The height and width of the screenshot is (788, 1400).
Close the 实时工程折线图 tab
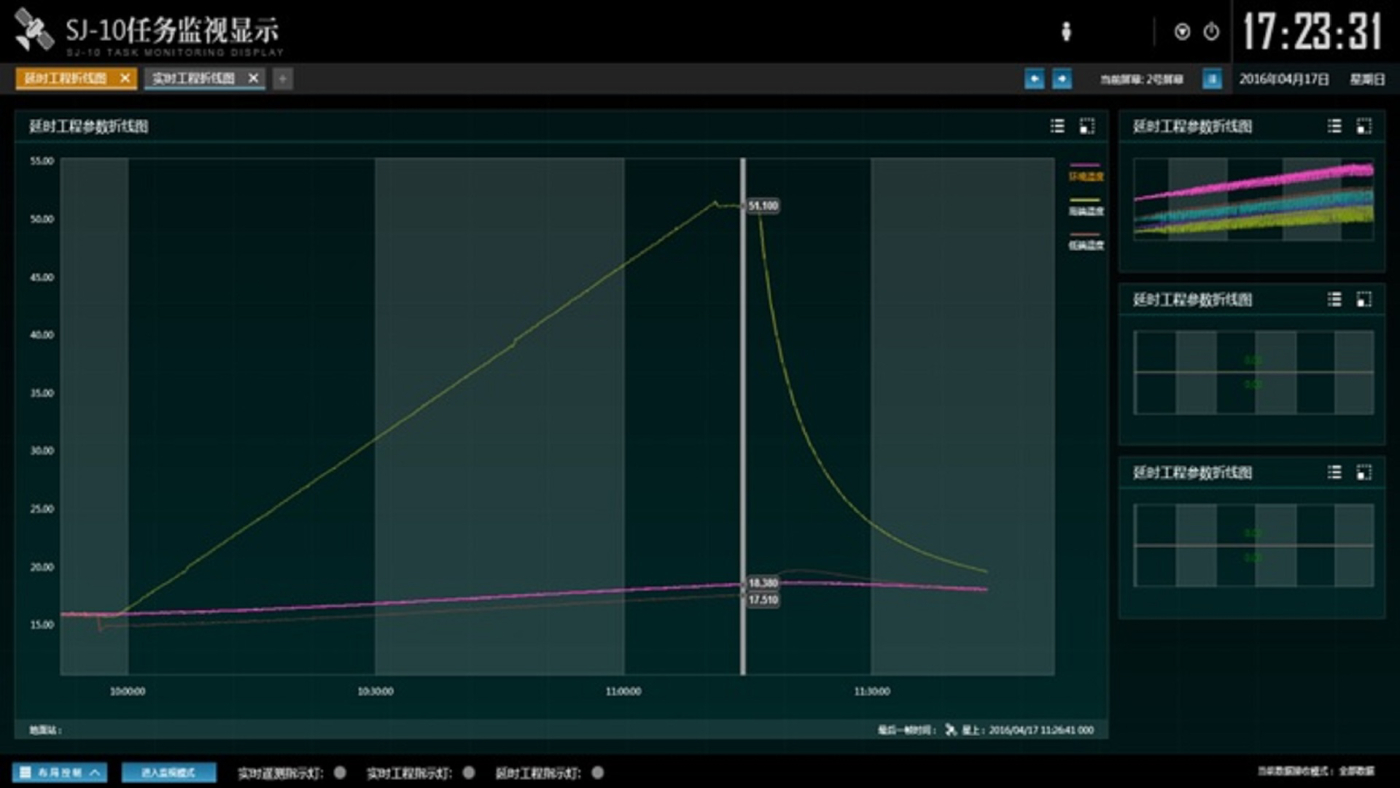(254, 78)
